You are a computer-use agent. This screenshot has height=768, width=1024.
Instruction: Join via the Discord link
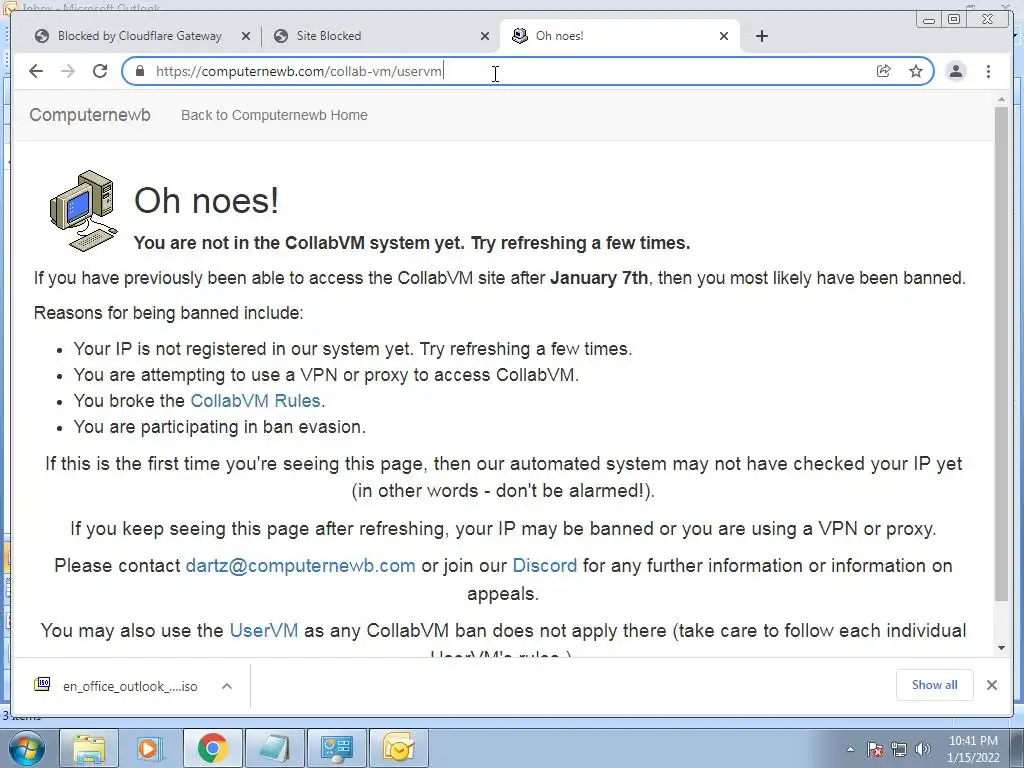pyautogui.click(x=545, y=566)
